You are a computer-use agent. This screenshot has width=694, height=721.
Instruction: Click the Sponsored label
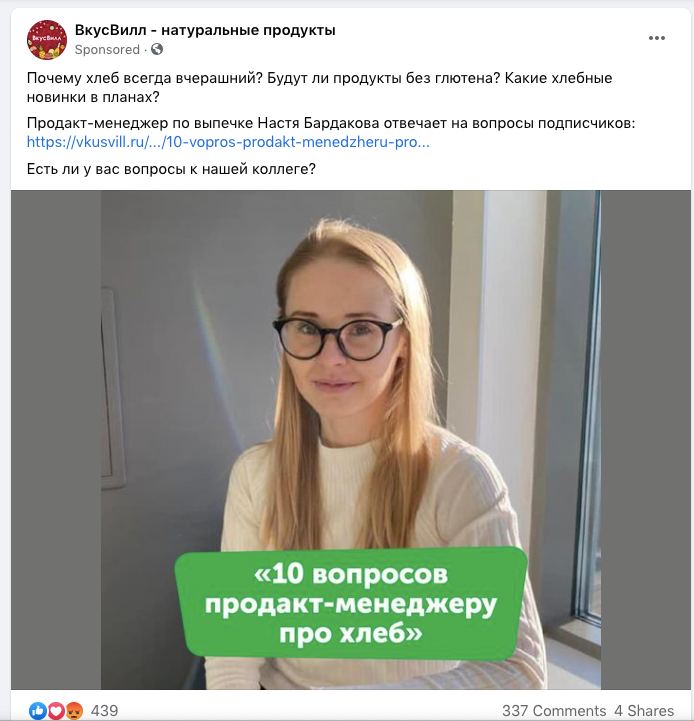click(x=107, y=50)
